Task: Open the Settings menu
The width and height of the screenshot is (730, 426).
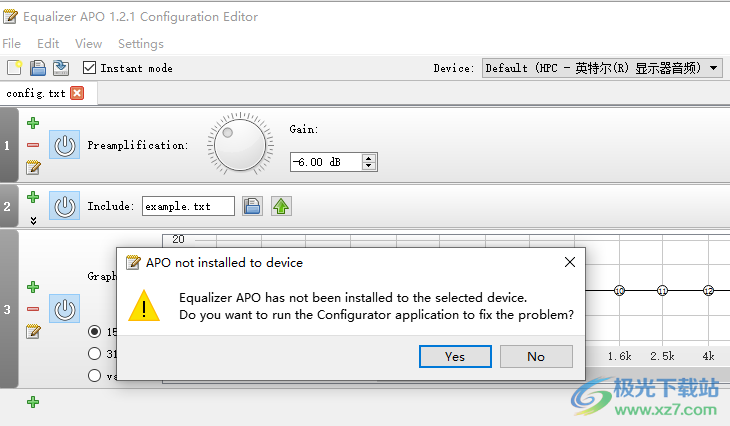Action: click(141, 44)
